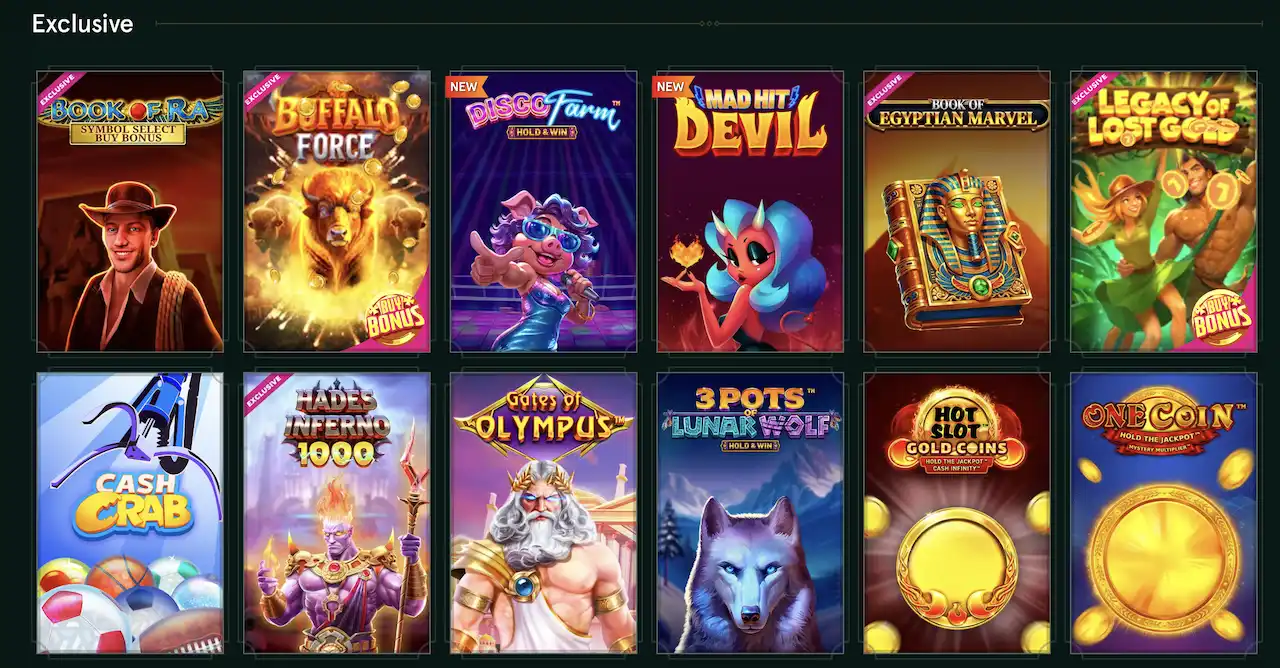The image size is (1280, 668).
Task: Select the Gates of Olympus game
Action: (544, 513)
